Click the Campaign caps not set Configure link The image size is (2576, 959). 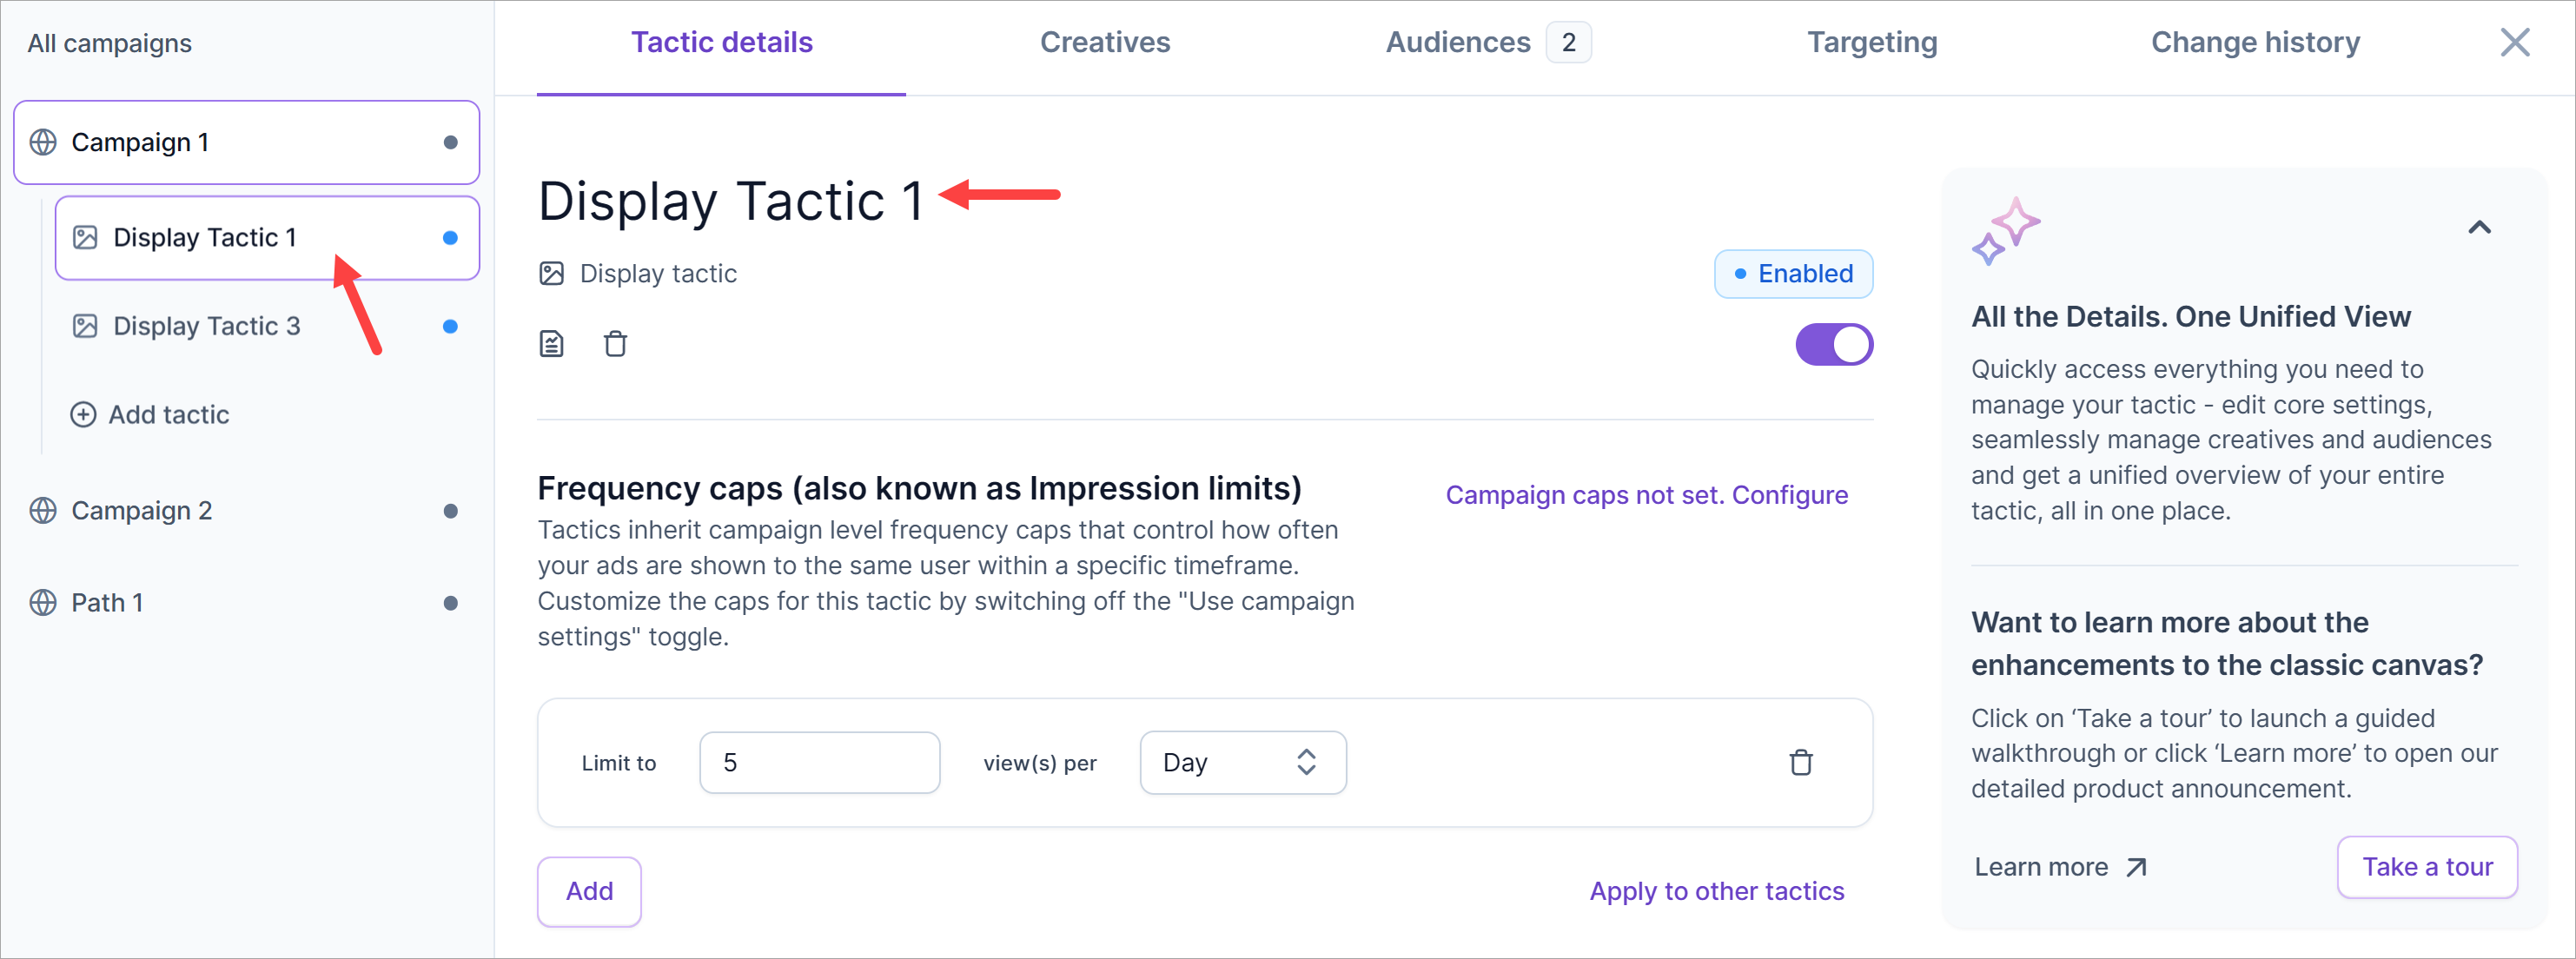1646,495
